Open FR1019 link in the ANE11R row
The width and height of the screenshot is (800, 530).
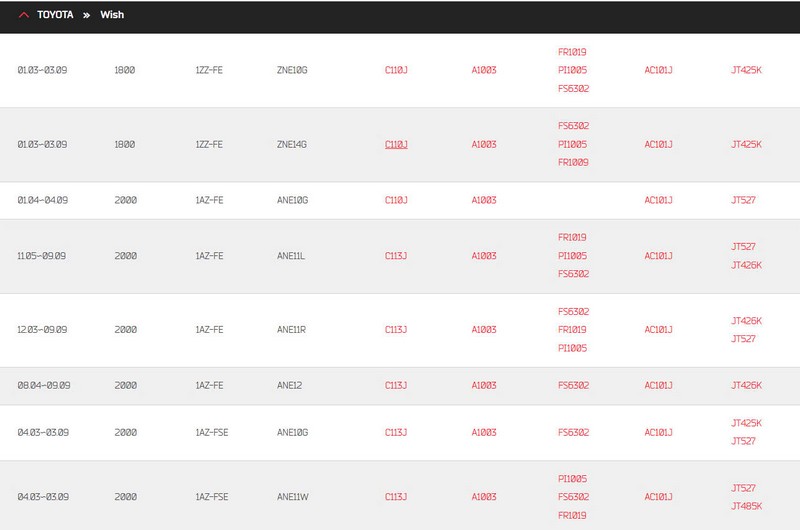(x=573, y=330)
